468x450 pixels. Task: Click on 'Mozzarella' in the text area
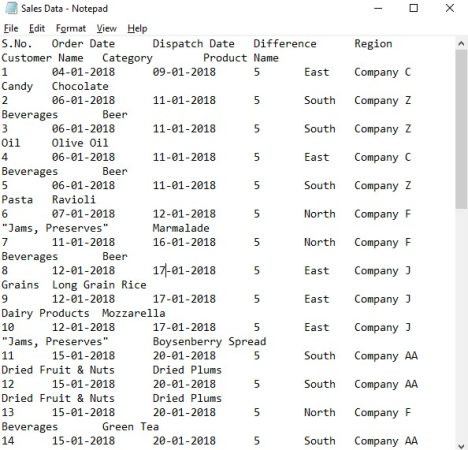point(134,313)
